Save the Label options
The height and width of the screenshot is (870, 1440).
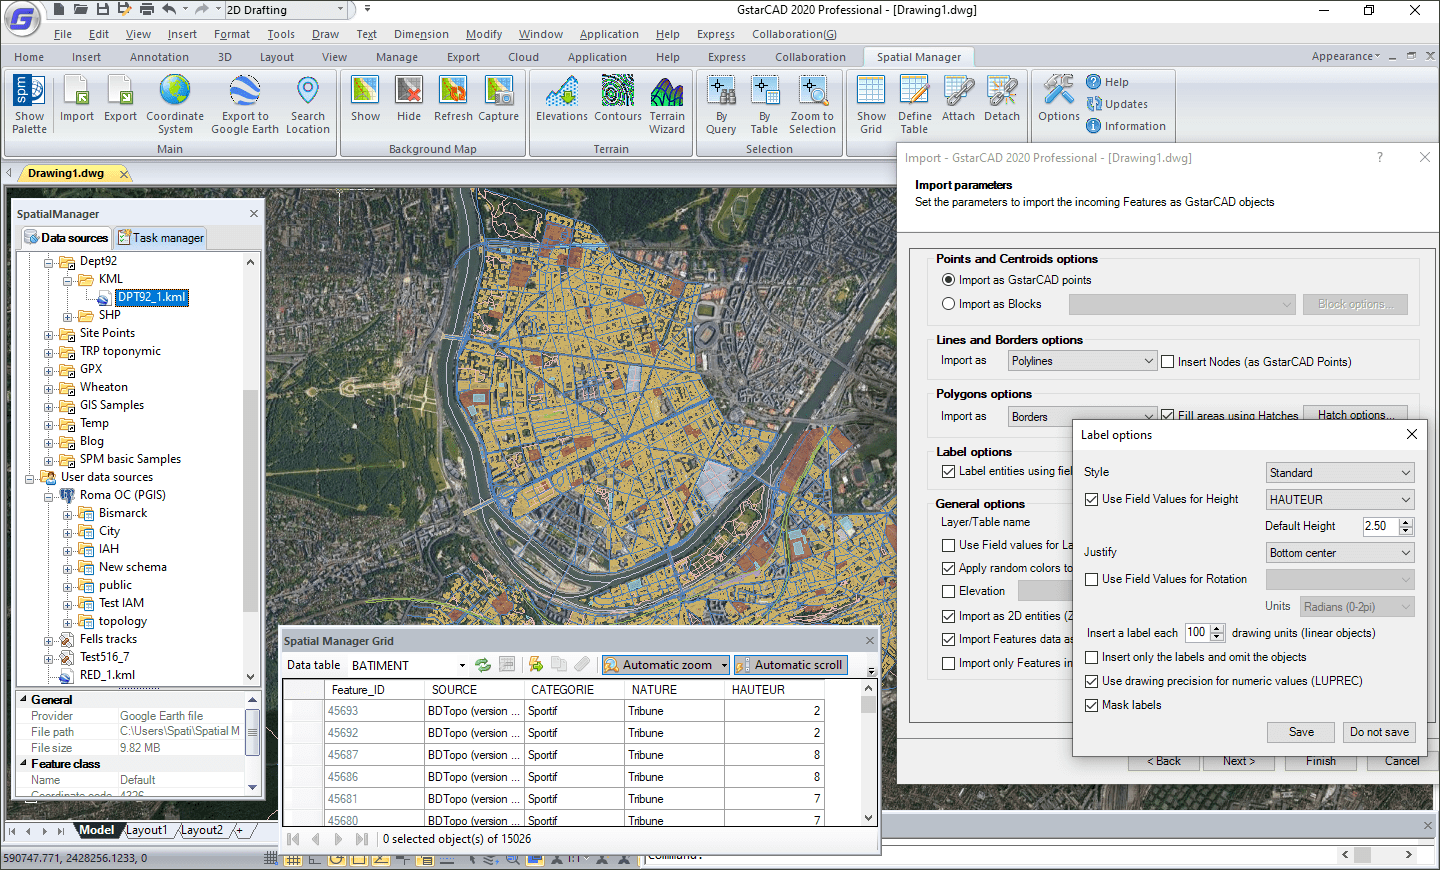point(1301,732)
